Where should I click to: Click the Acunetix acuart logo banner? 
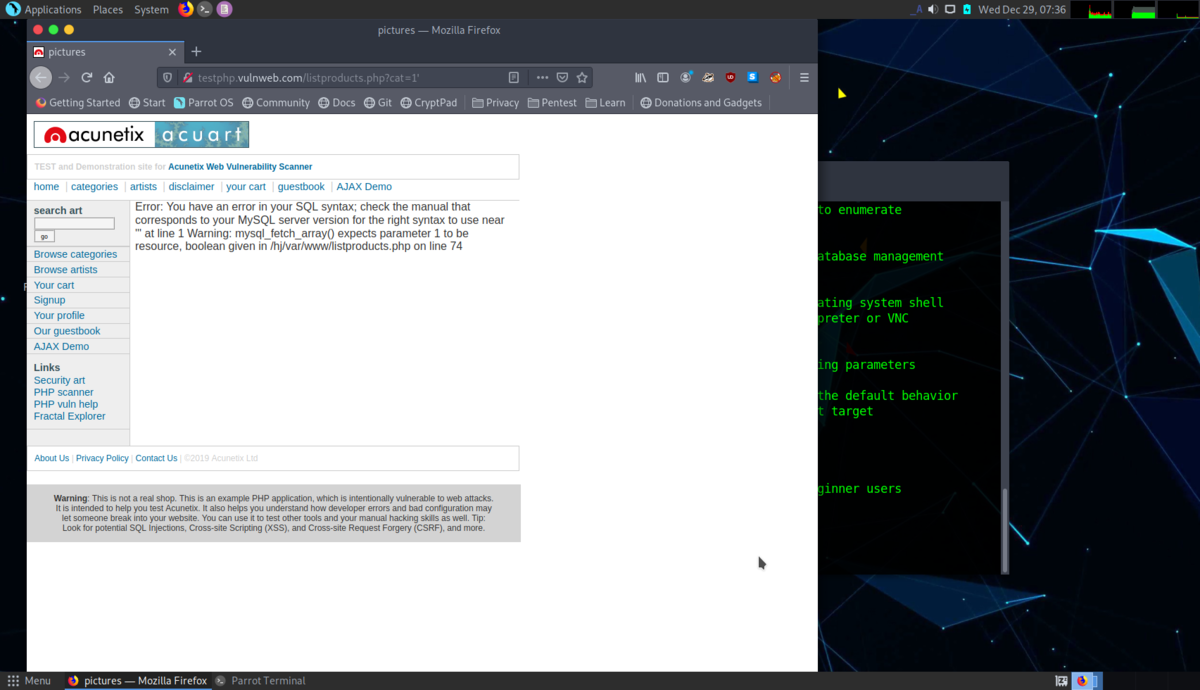coord(141,135)
